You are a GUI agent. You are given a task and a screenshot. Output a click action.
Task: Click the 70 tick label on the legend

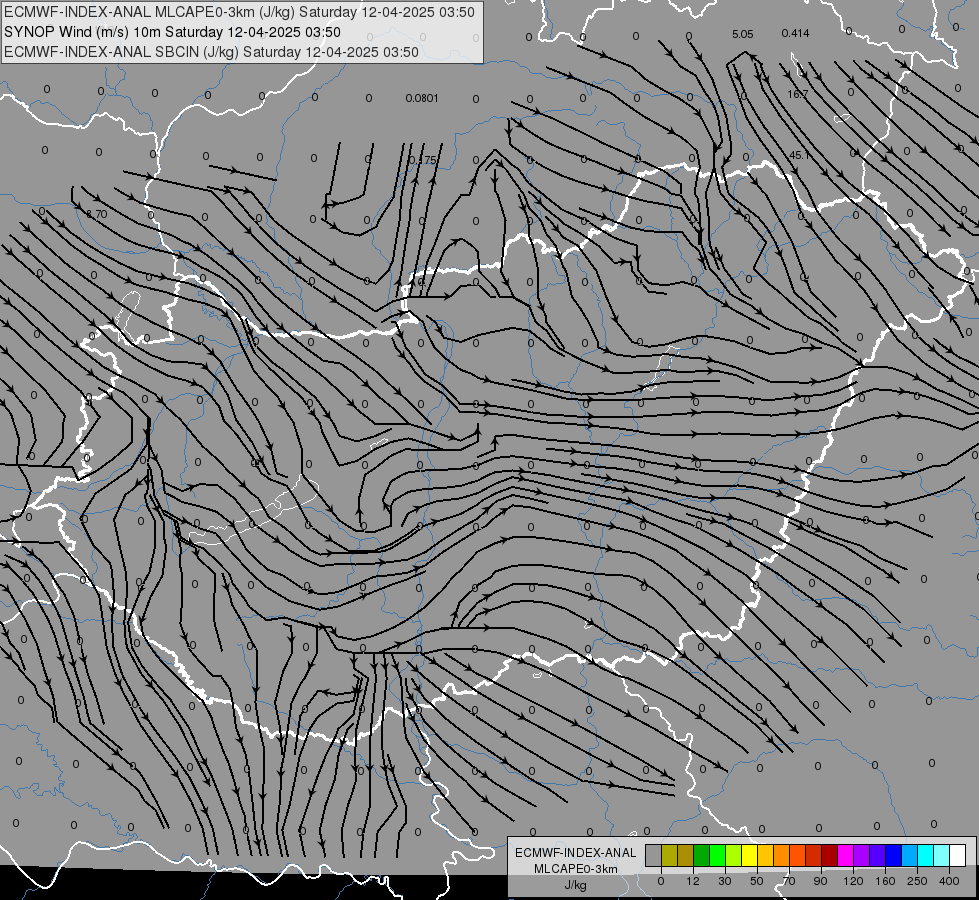point(789,881)
